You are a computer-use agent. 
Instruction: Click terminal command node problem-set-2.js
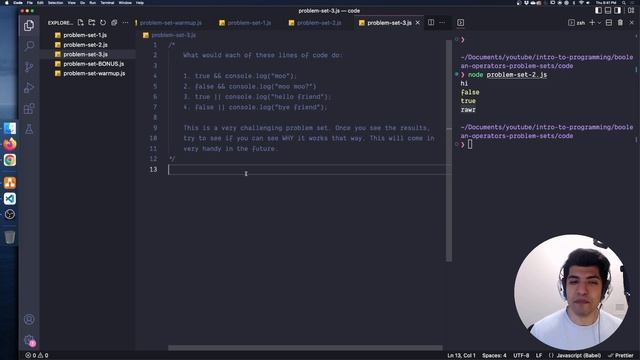click(x=507, y=75)
